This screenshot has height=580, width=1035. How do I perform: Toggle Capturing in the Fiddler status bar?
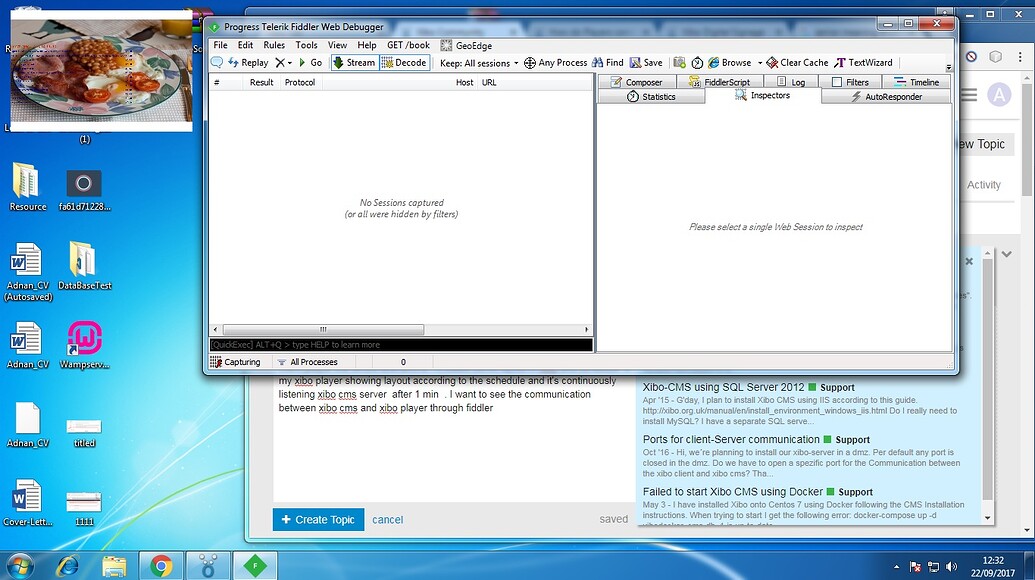click(236, 362)
